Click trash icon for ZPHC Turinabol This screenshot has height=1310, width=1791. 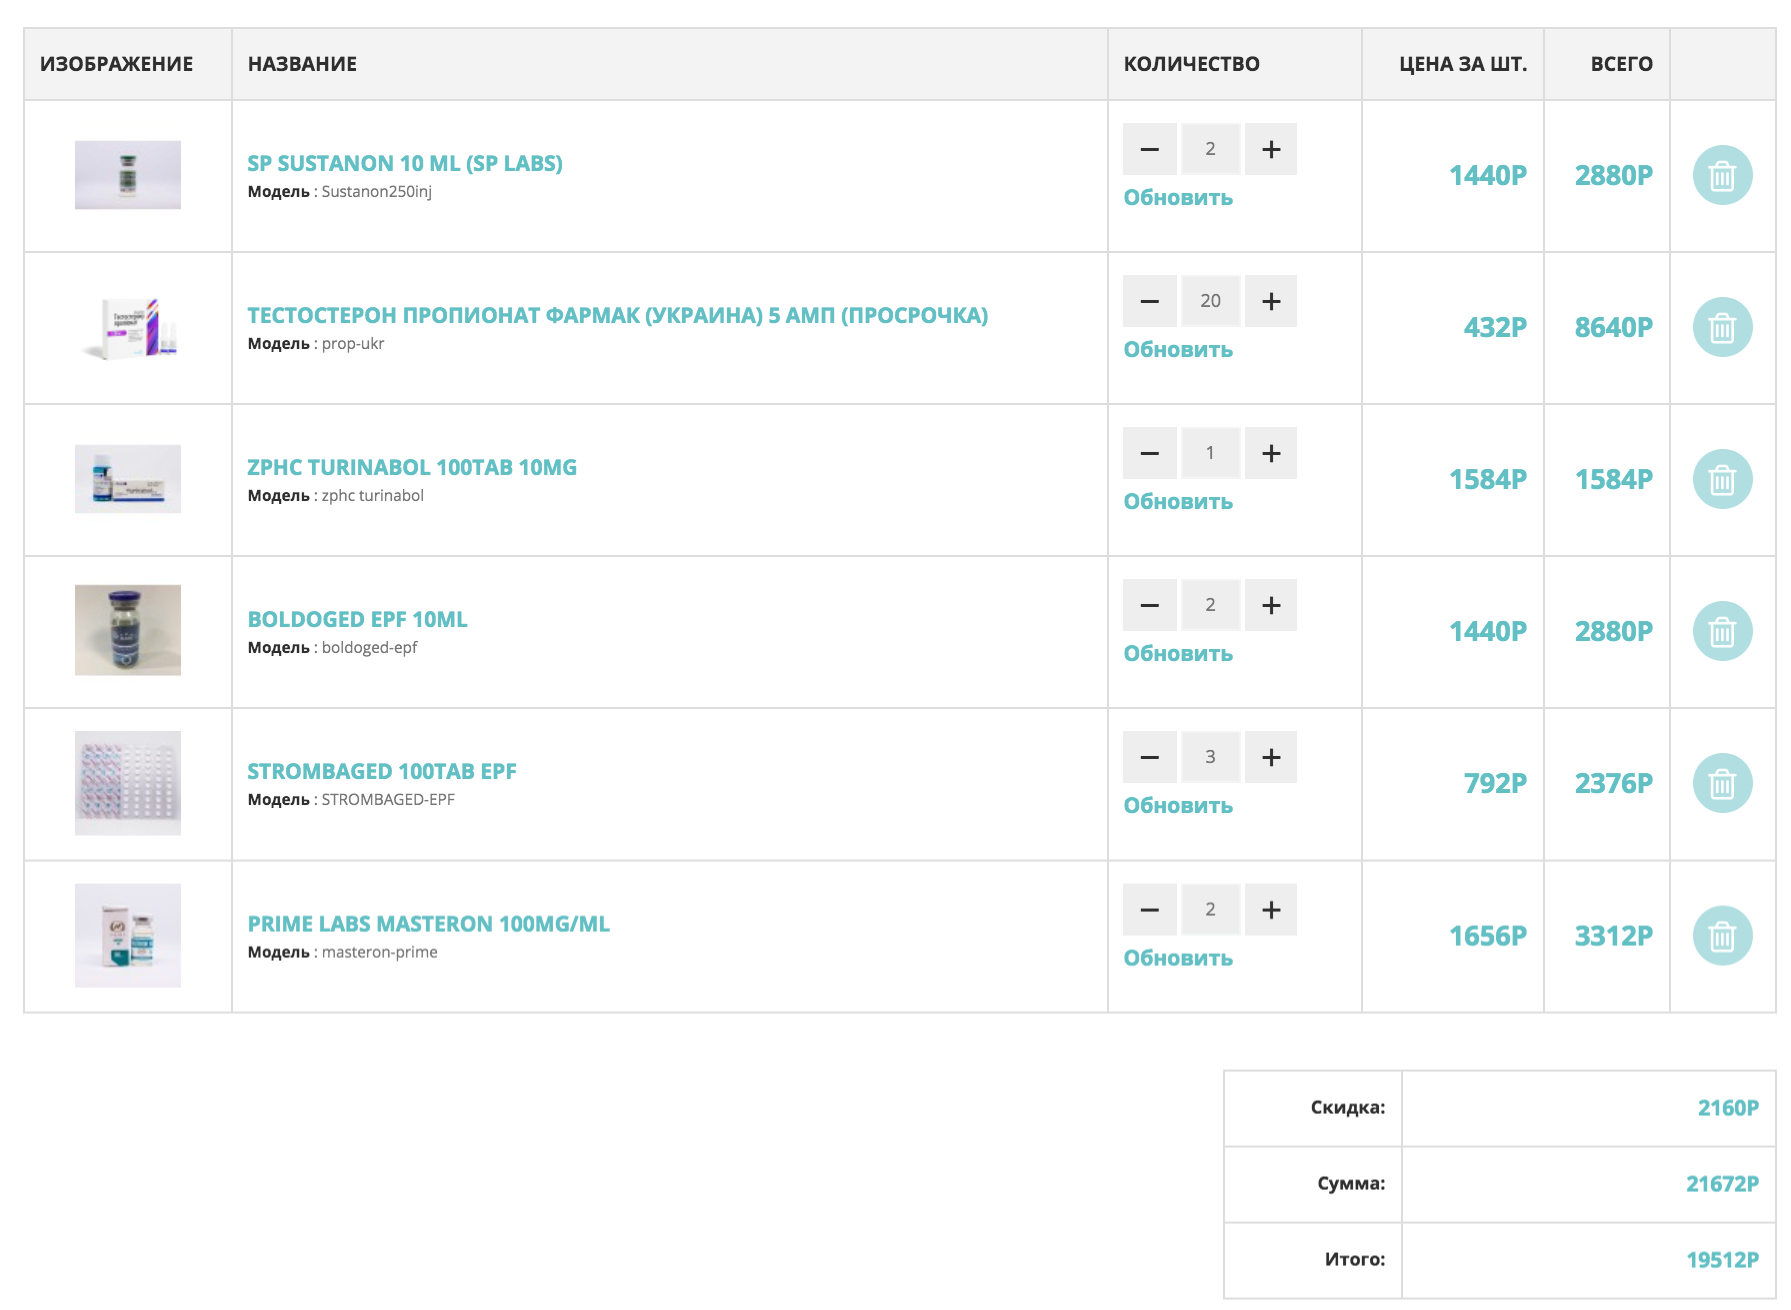(x=1721, y=480)
